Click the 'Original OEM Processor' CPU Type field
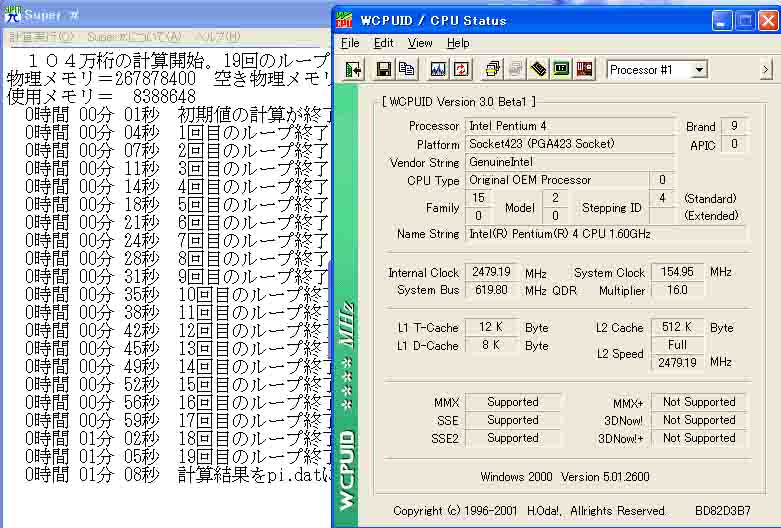The image size is (781, 528). tap(557, 180)
